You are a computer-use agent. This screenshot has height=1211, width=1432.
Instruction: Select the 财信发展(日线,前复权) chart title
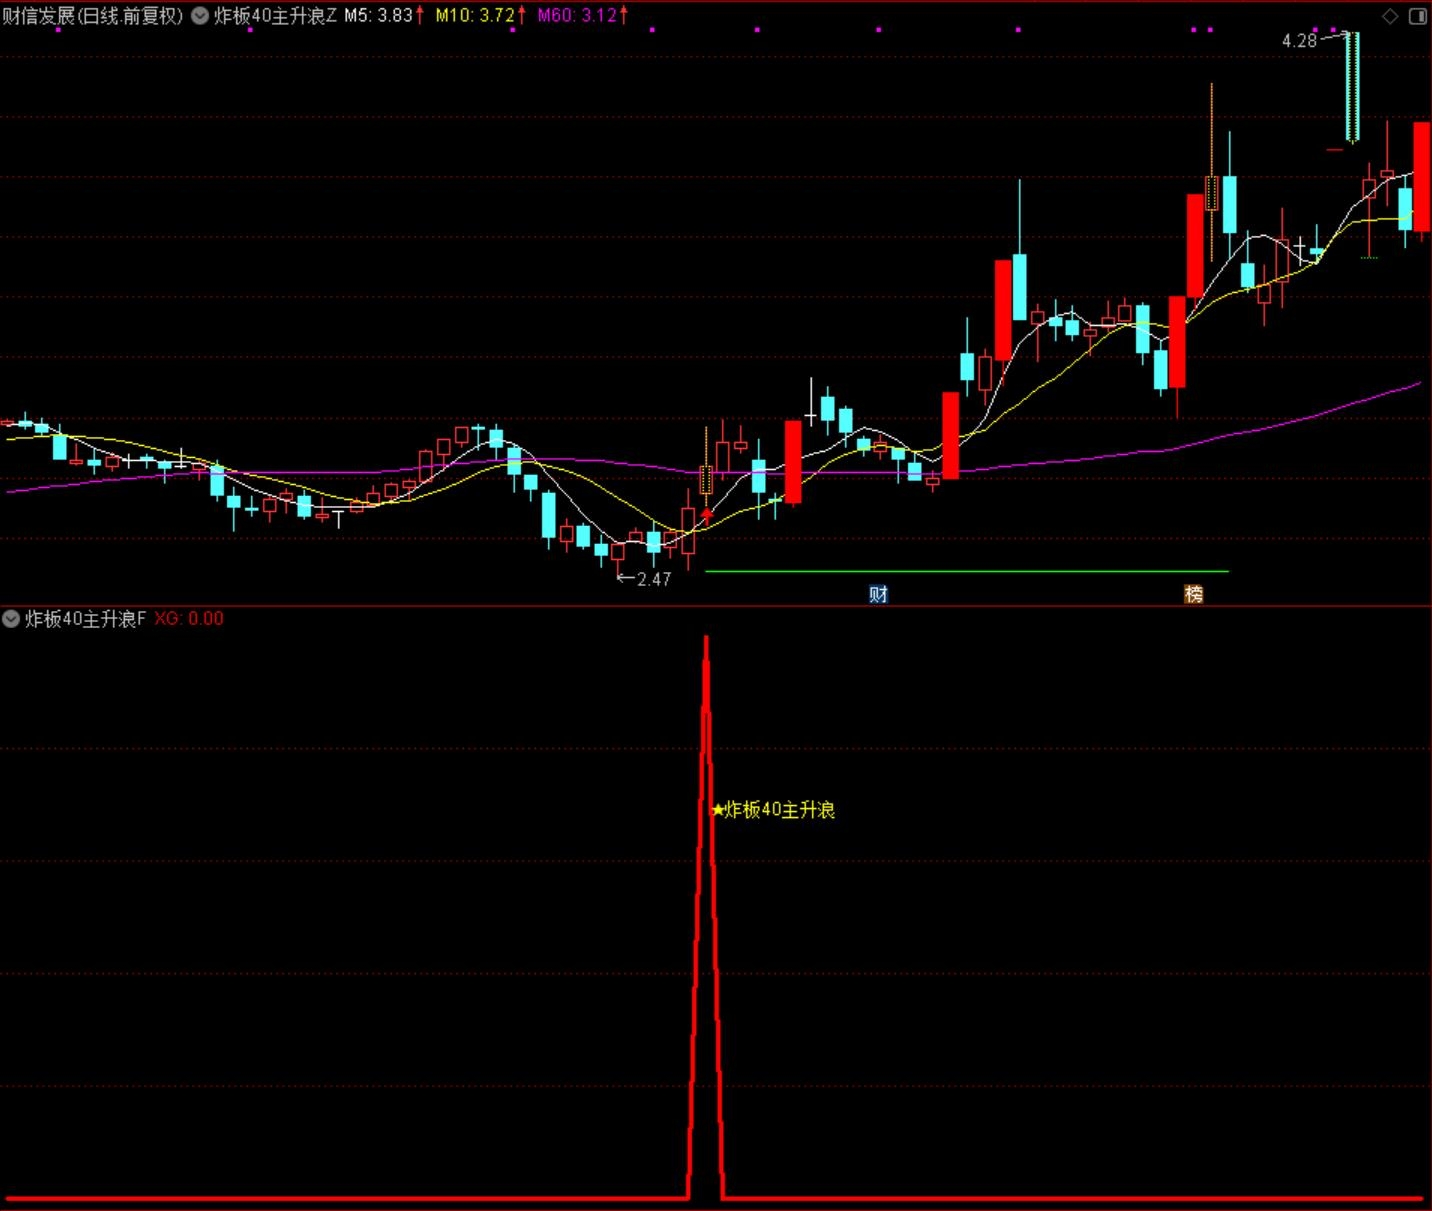[x=93, y=16]
